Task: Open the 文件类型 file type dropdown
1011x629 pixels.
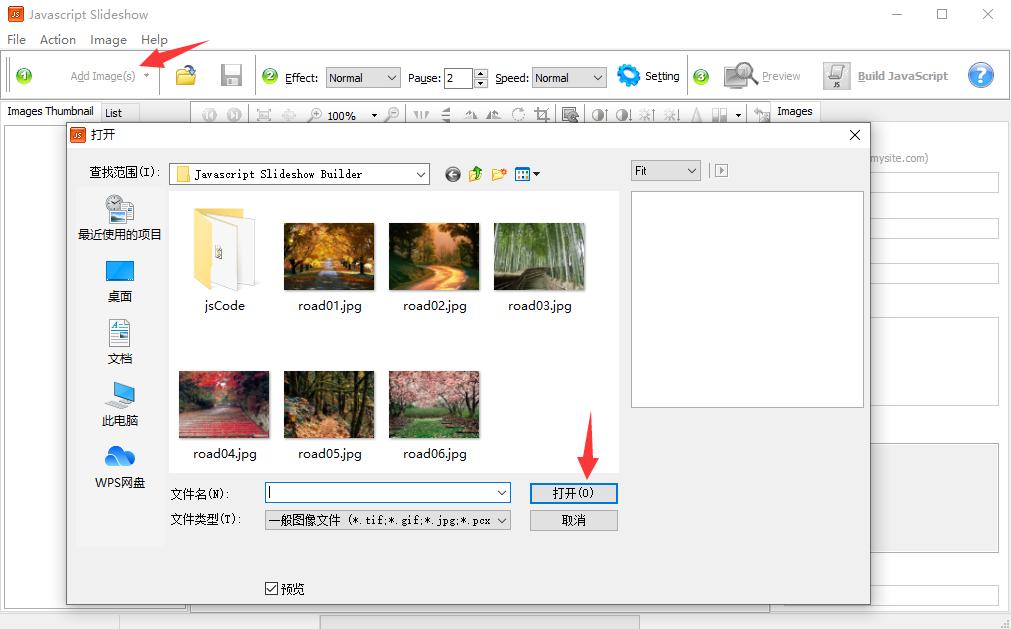Action: [388, 520]
